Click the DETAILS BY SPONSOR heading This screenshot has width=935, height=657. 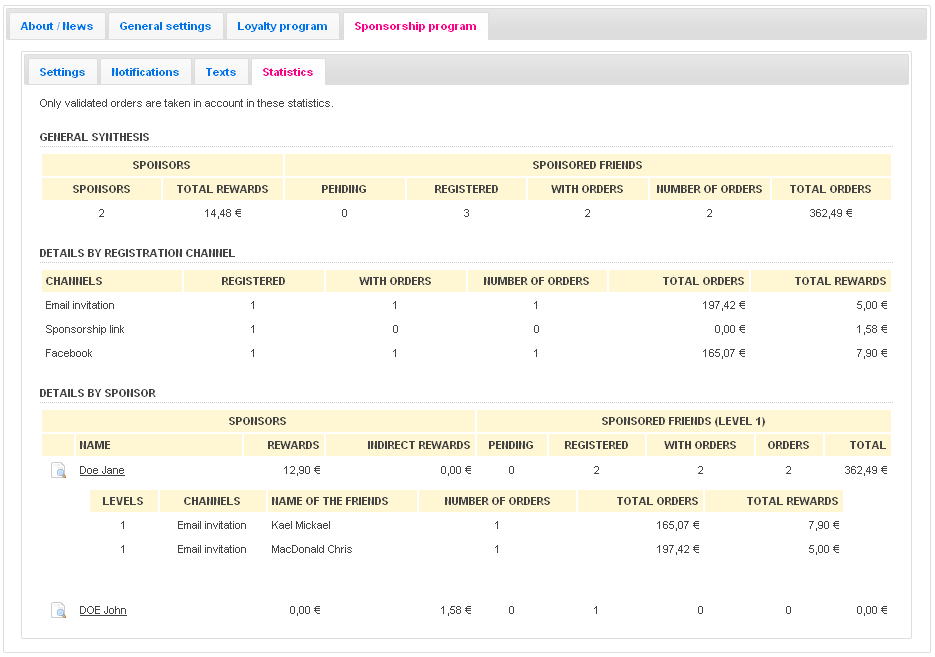97,393
